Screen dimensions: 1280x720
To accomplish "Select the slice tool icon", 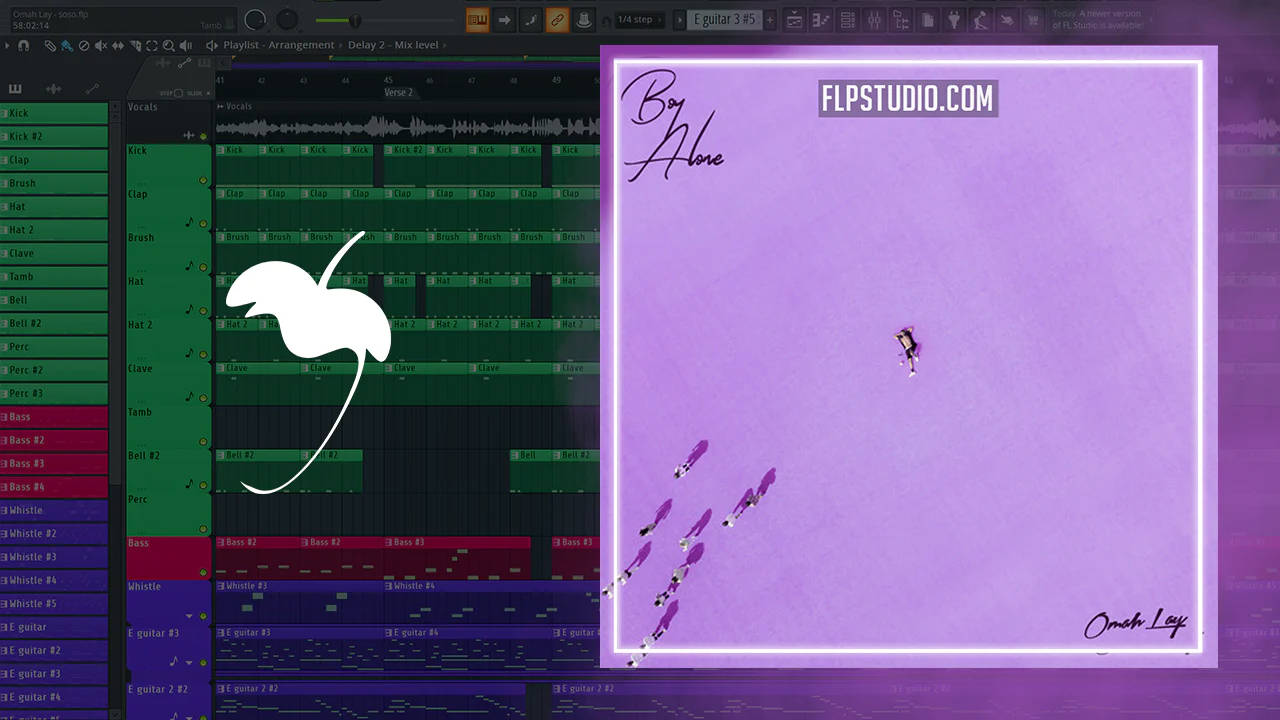I will [135, 45].
